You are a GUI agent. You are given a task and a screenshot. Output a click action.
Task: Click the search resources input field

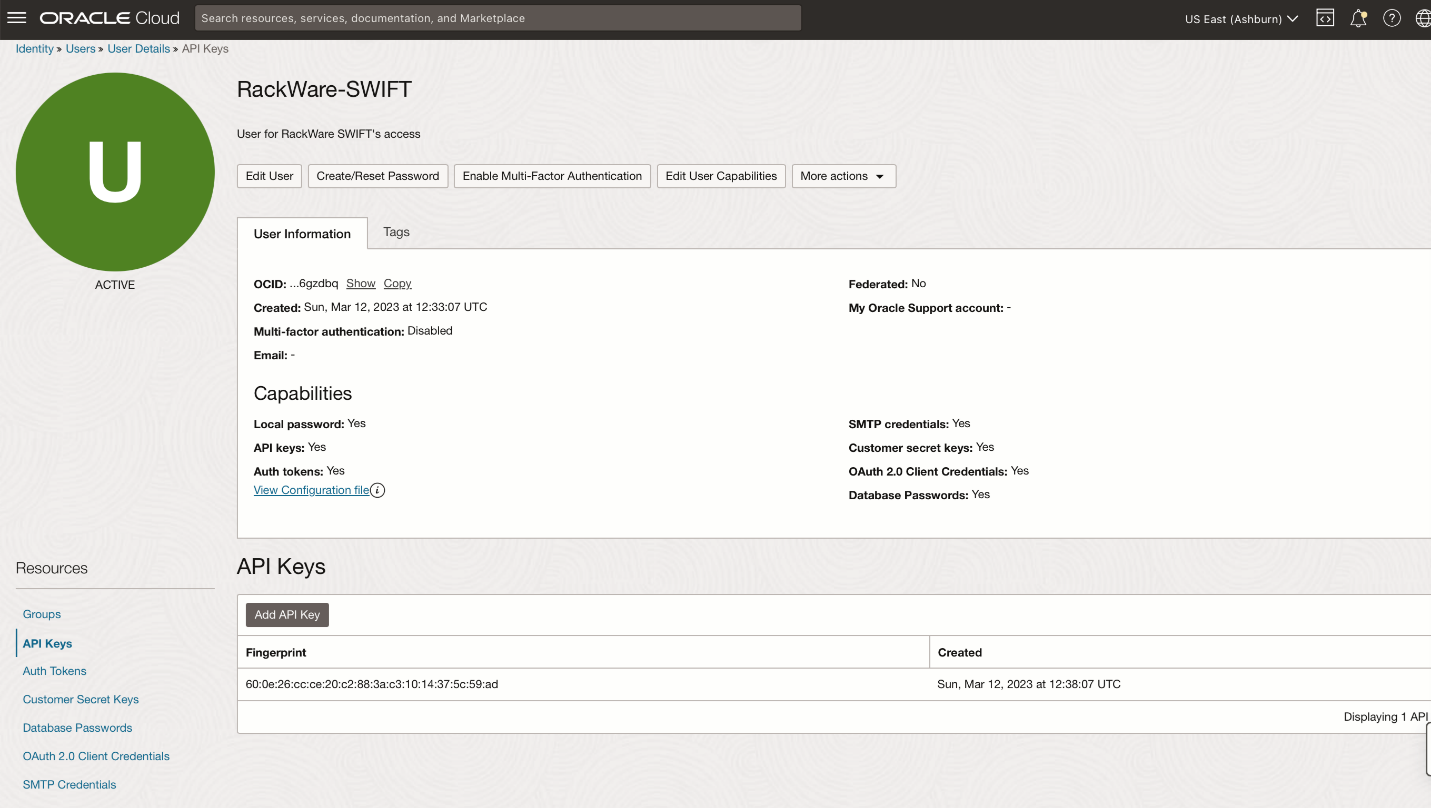pyautogui.click(x=497, y=18)
